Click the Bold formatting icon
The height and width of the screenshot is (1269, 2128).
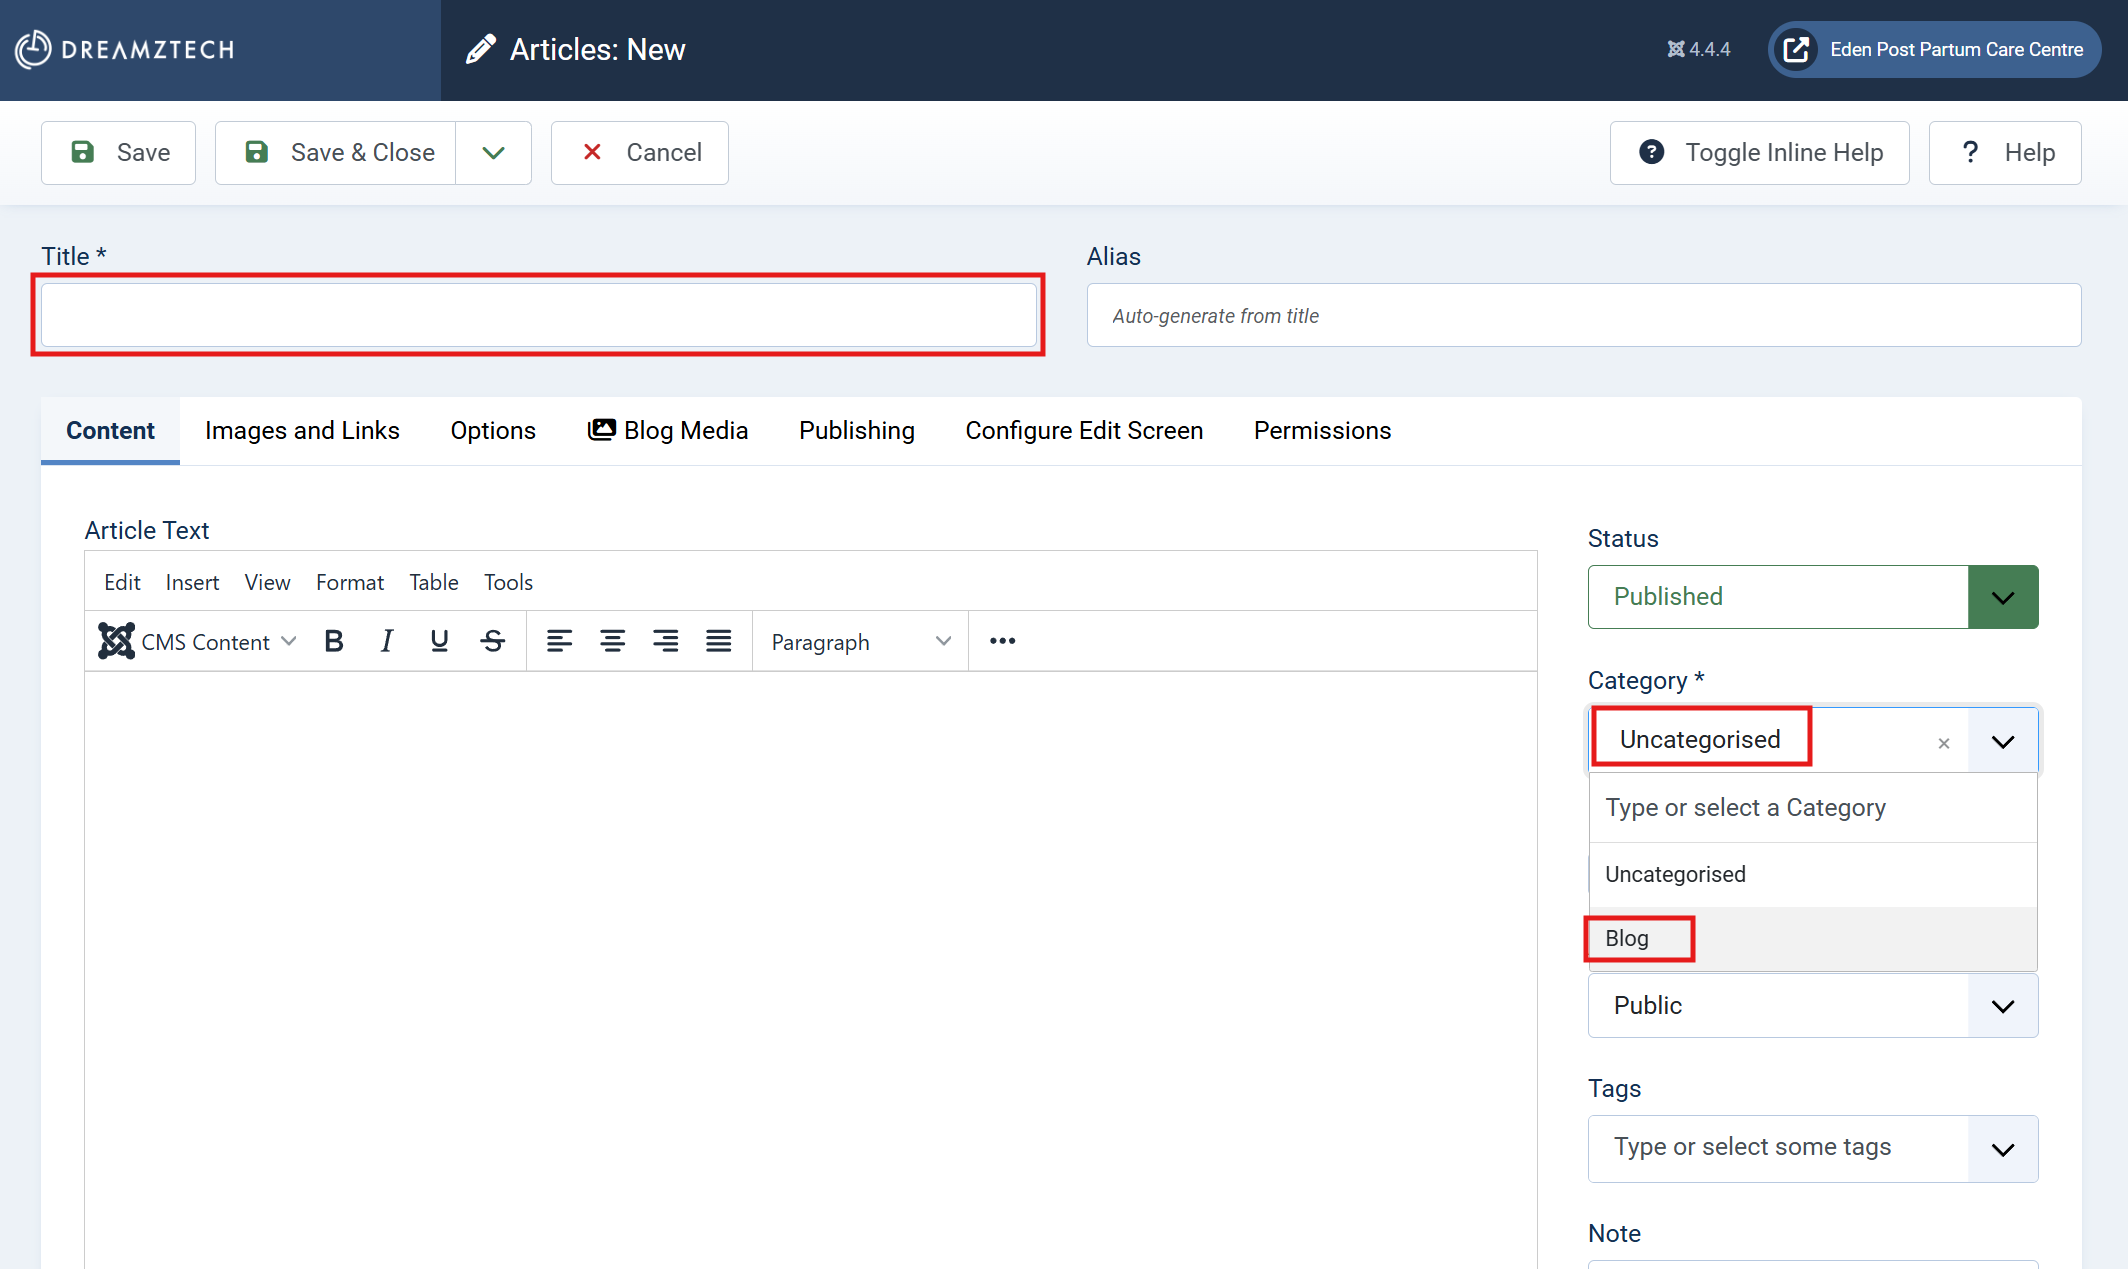coord(334,641)
